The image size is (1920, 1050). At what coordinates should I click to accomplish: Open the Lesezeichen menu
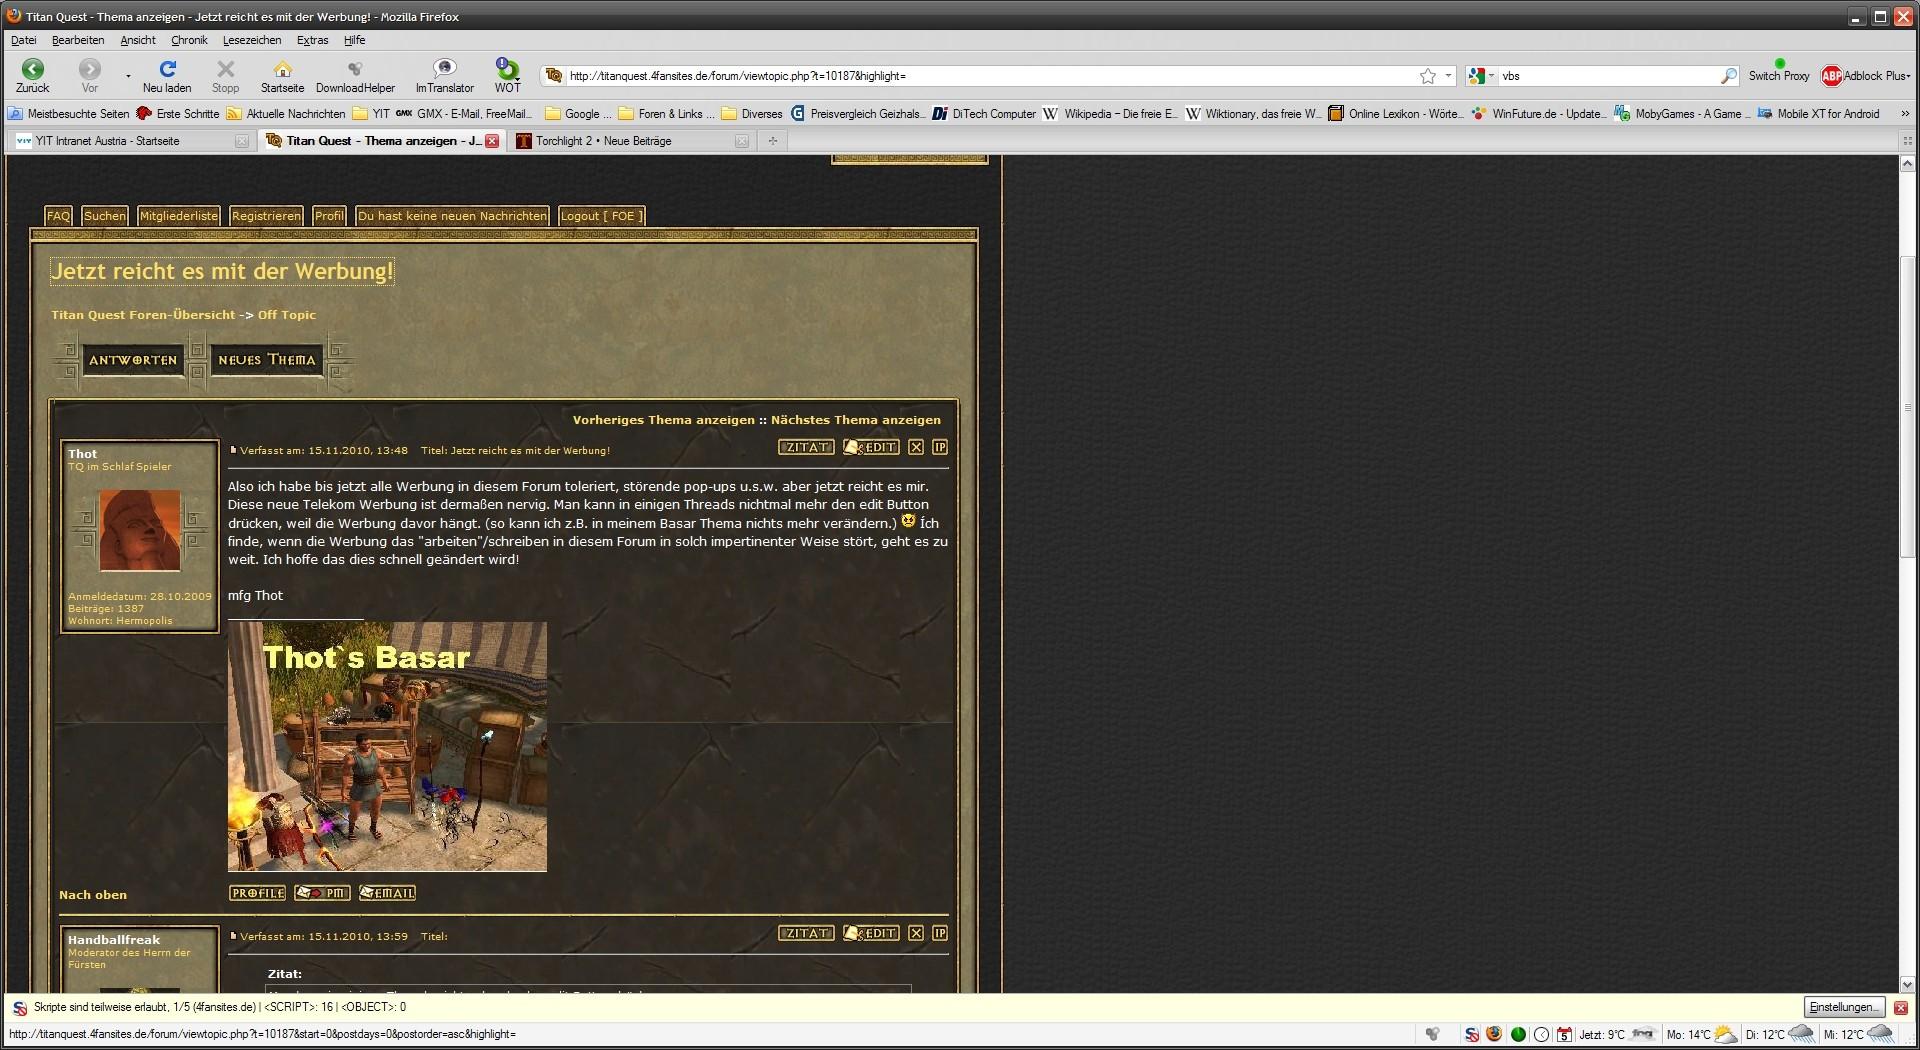click(x=251, y=40)
